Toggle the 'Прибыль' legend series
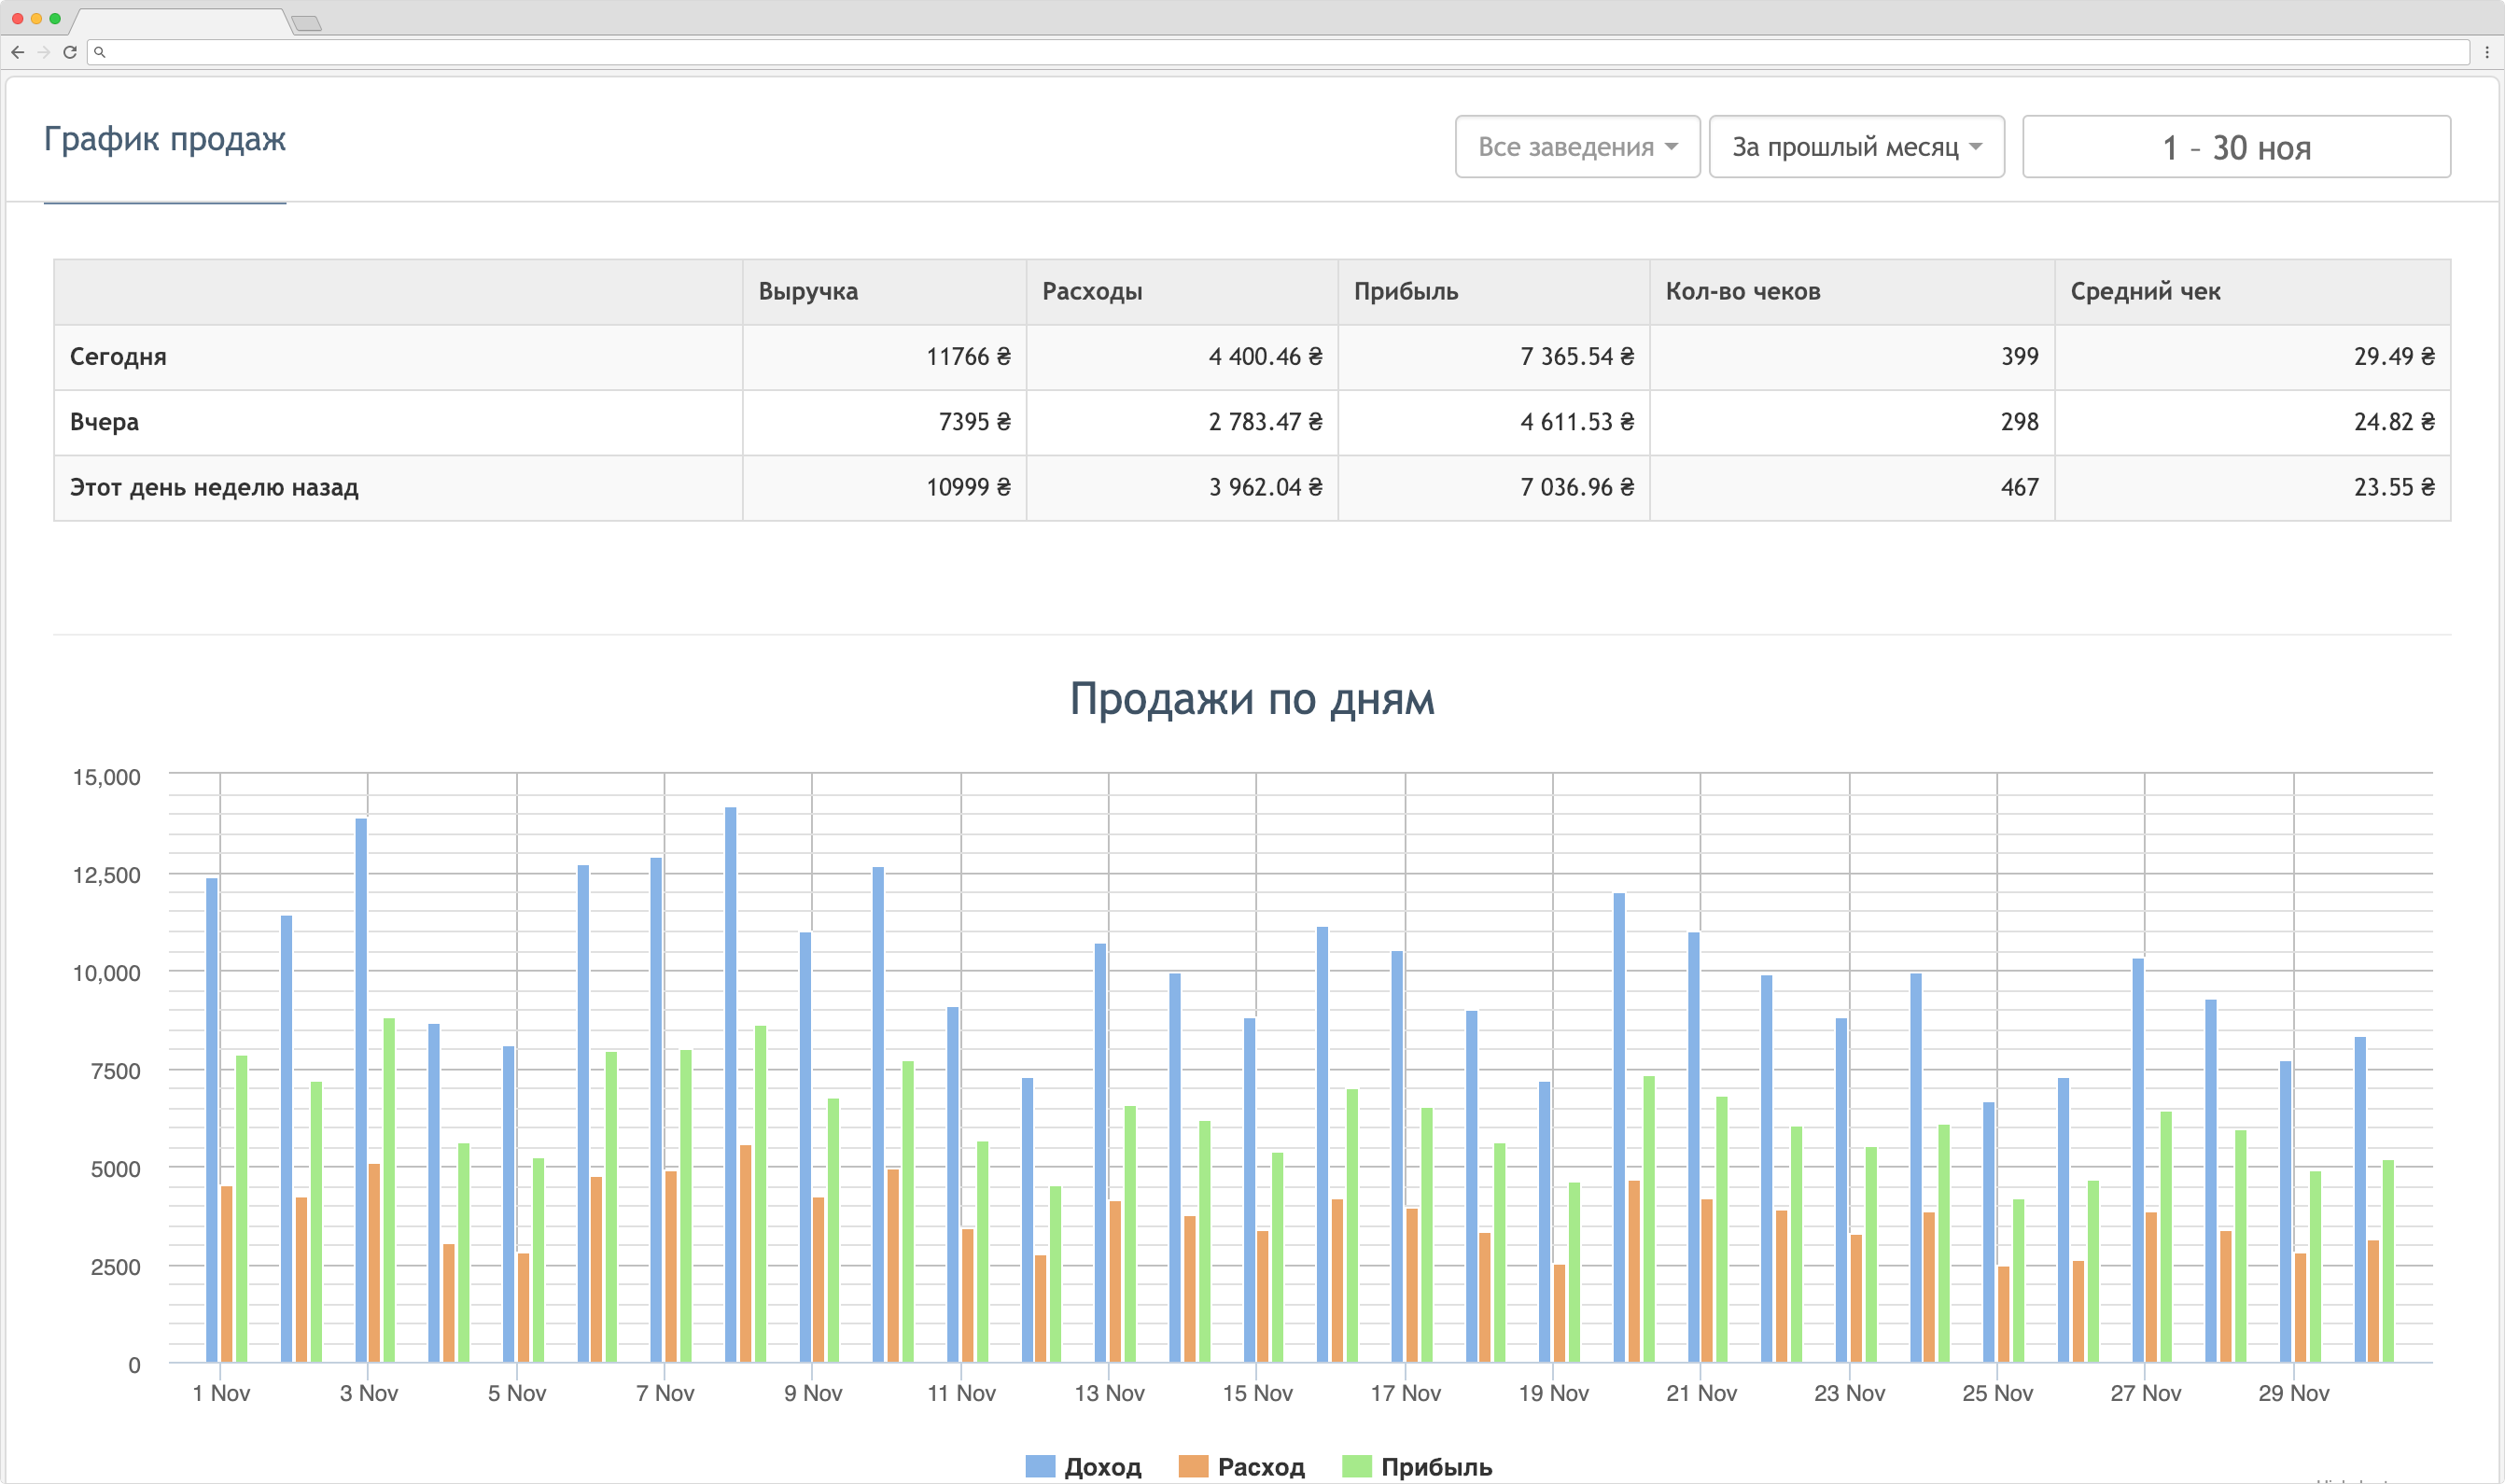 pyautogui.click(x=1417, y=1467)
